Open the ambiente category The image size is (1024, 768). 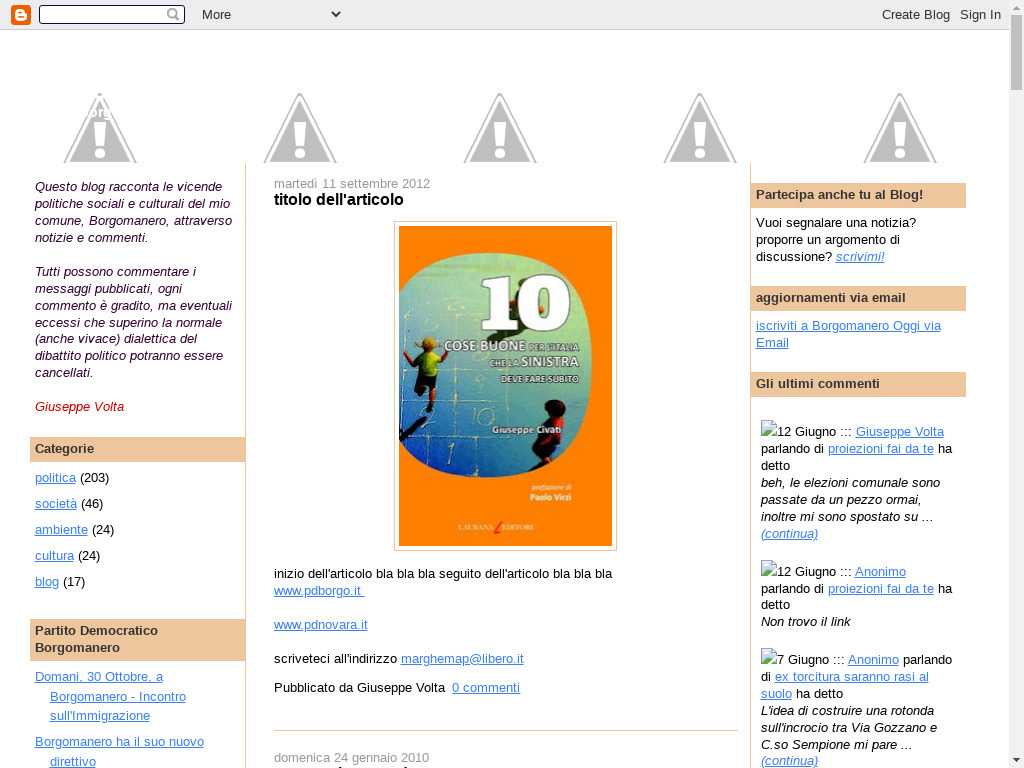(61, 530)
